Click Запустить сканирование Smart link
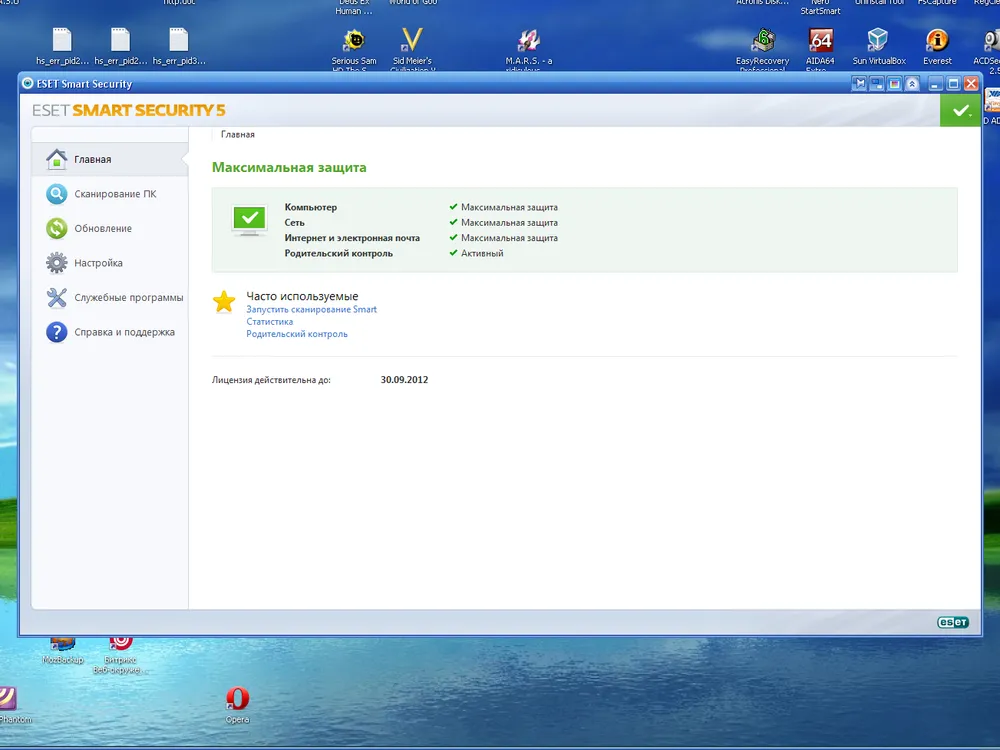Viewport: 1000px width, 750px height. [311, 310]
